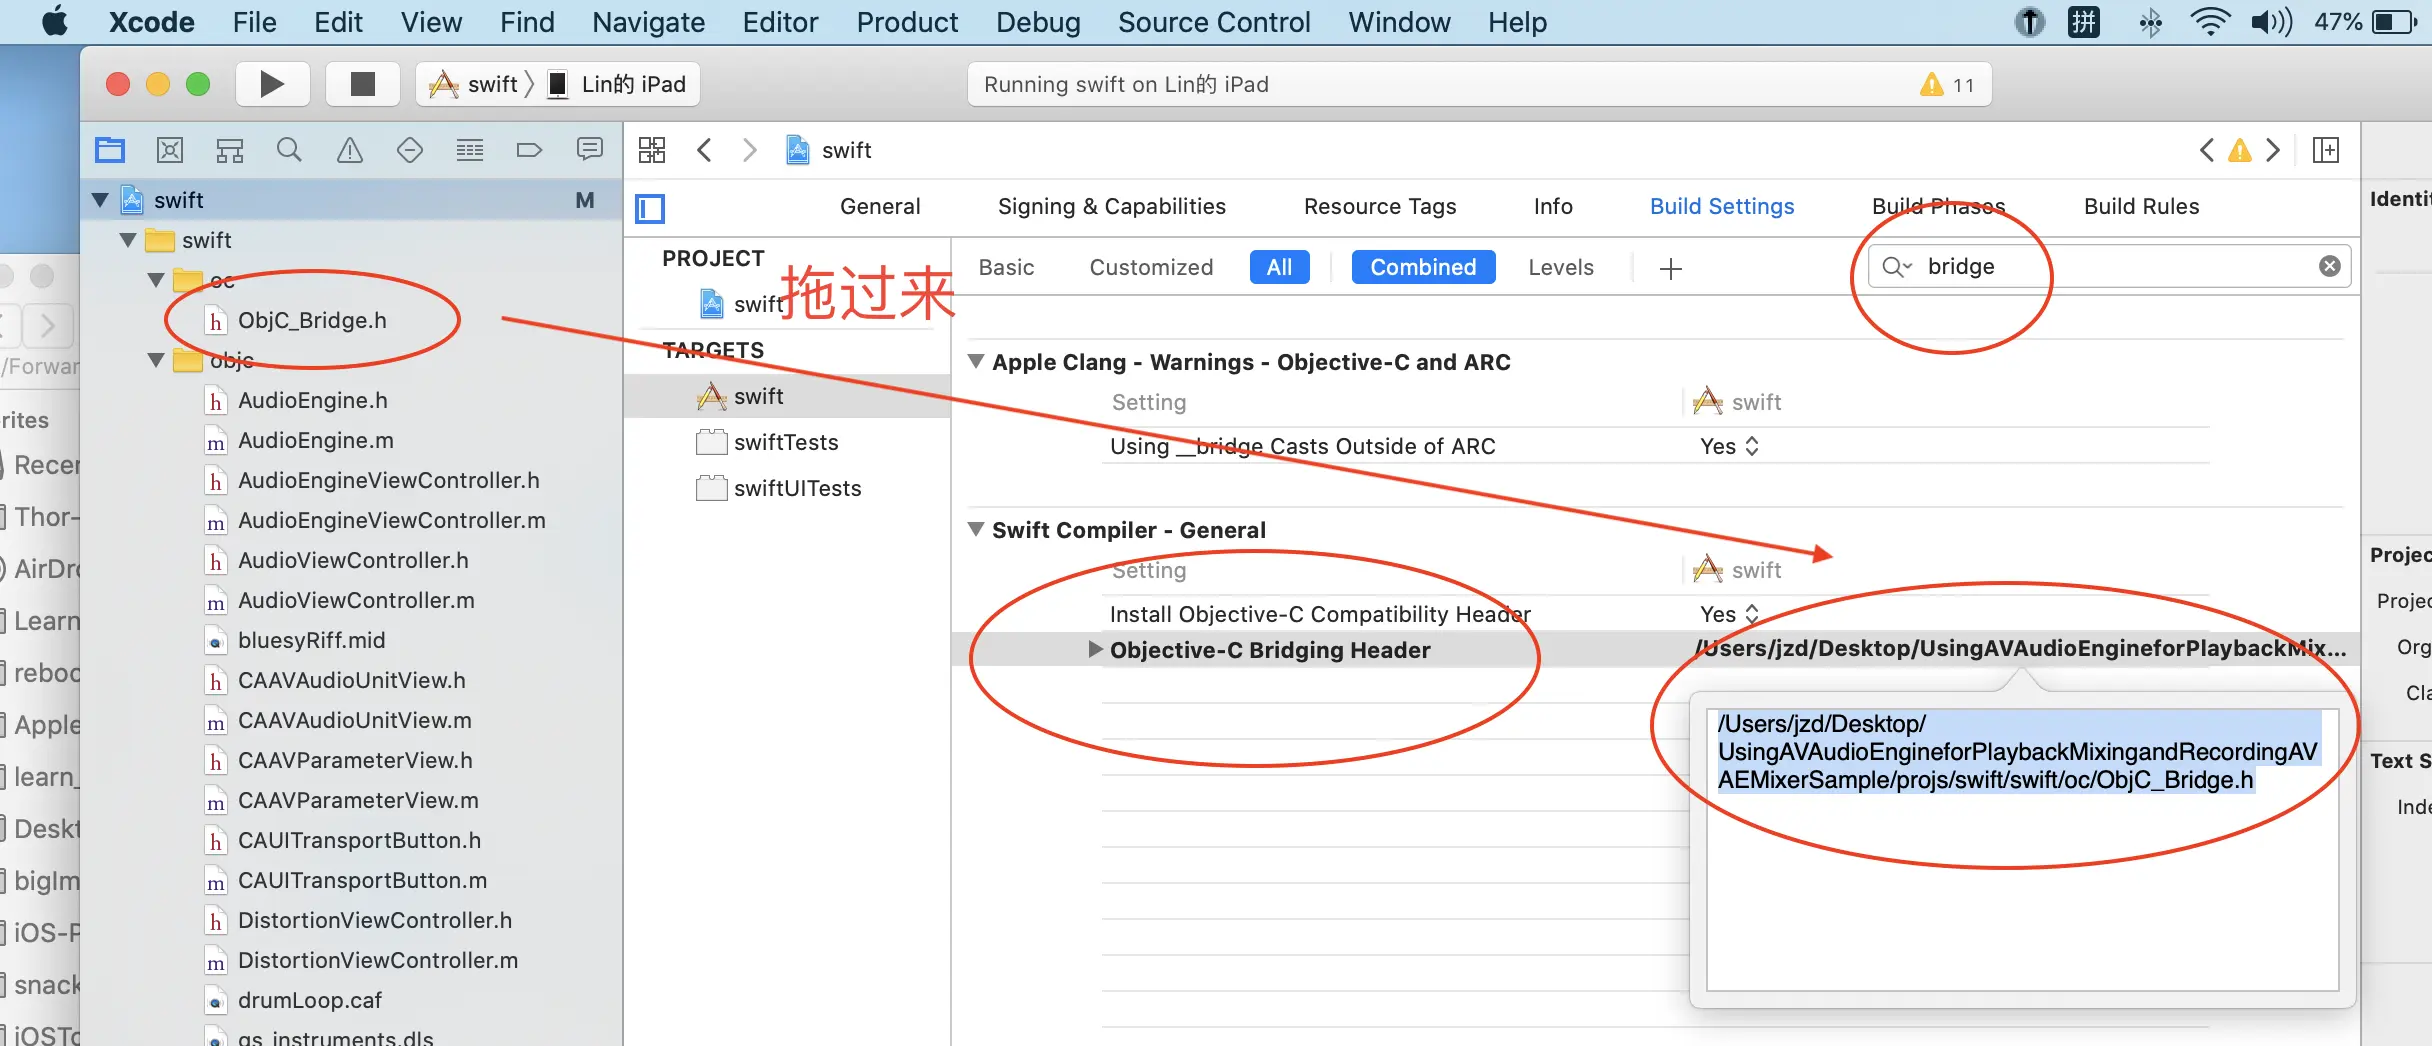Collapse the objc folder
This screenshot has height=1046, width=2432.
pos(156,360)
